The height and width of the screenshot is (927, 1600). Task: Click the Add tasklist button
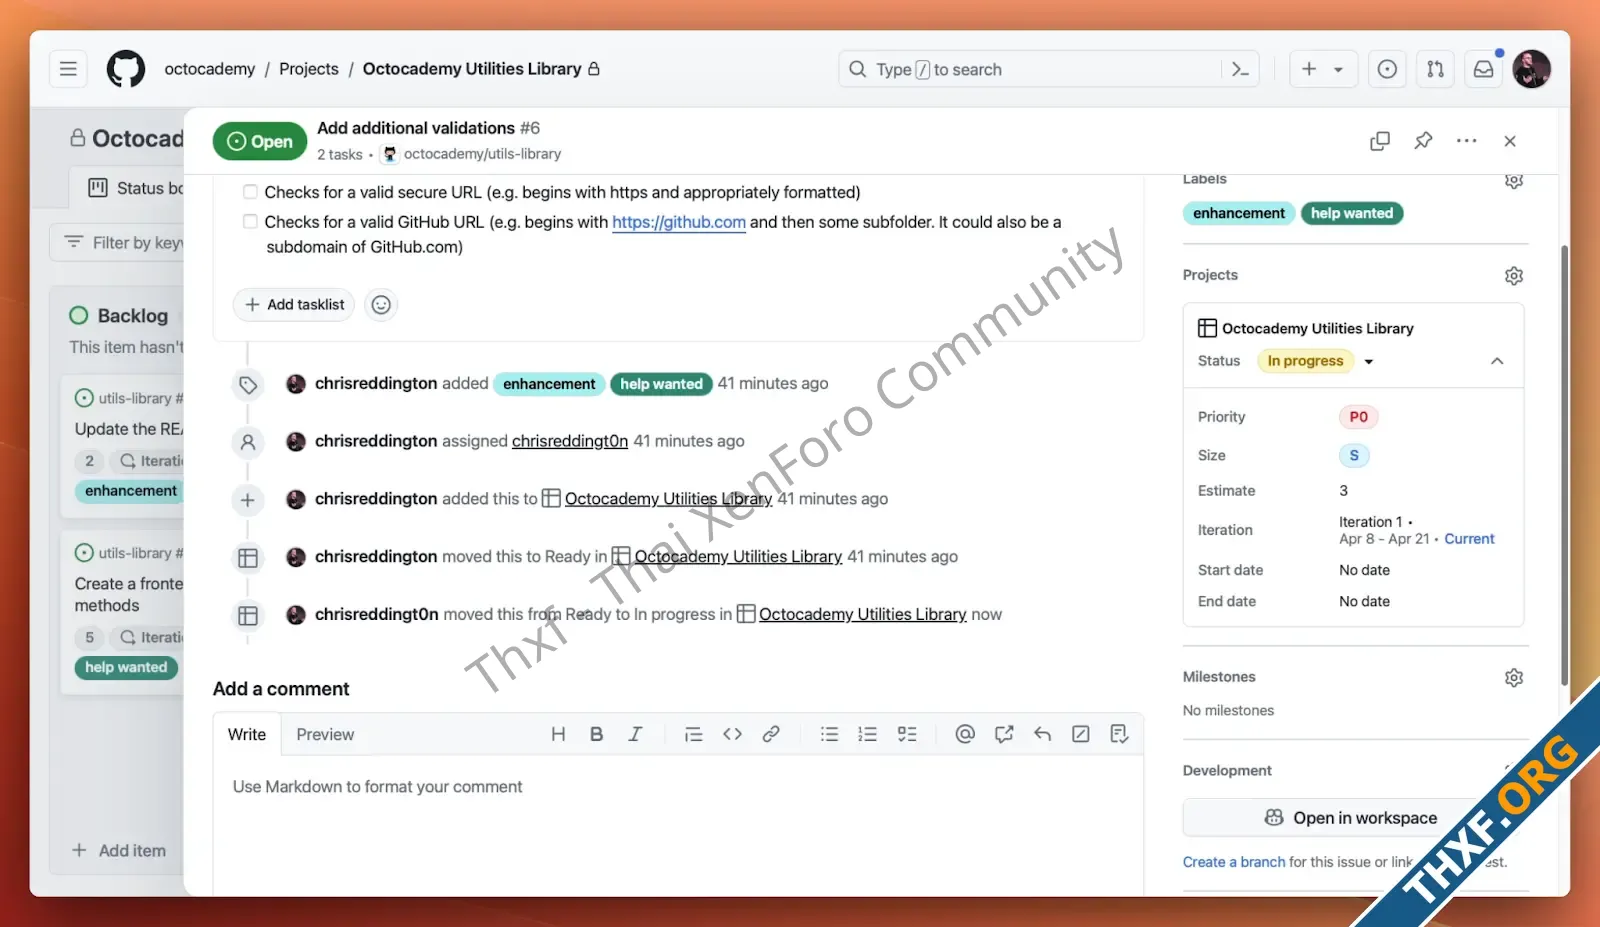coord(294,304)
